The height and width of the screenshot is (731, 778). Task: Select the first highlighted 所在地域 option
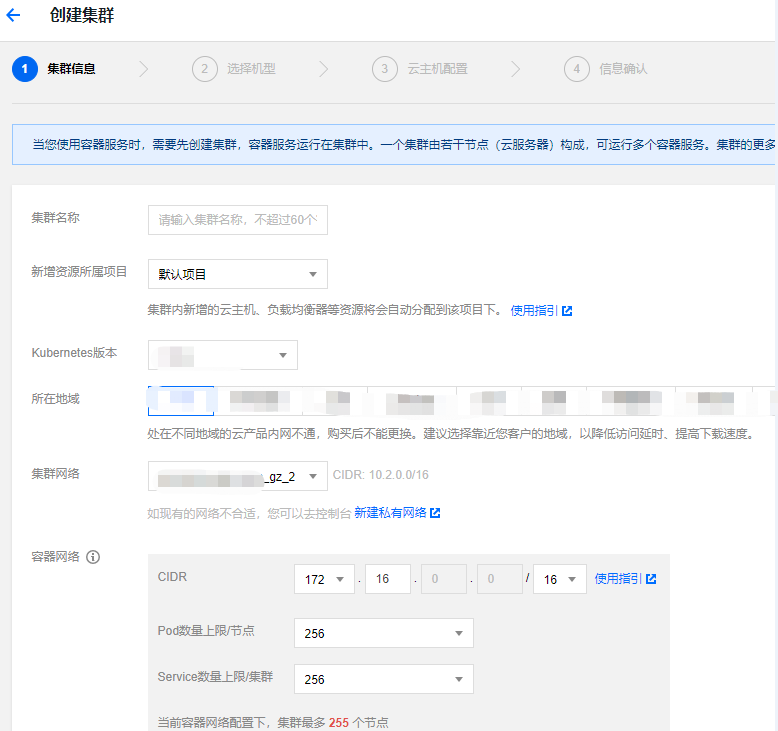[181, 401]
